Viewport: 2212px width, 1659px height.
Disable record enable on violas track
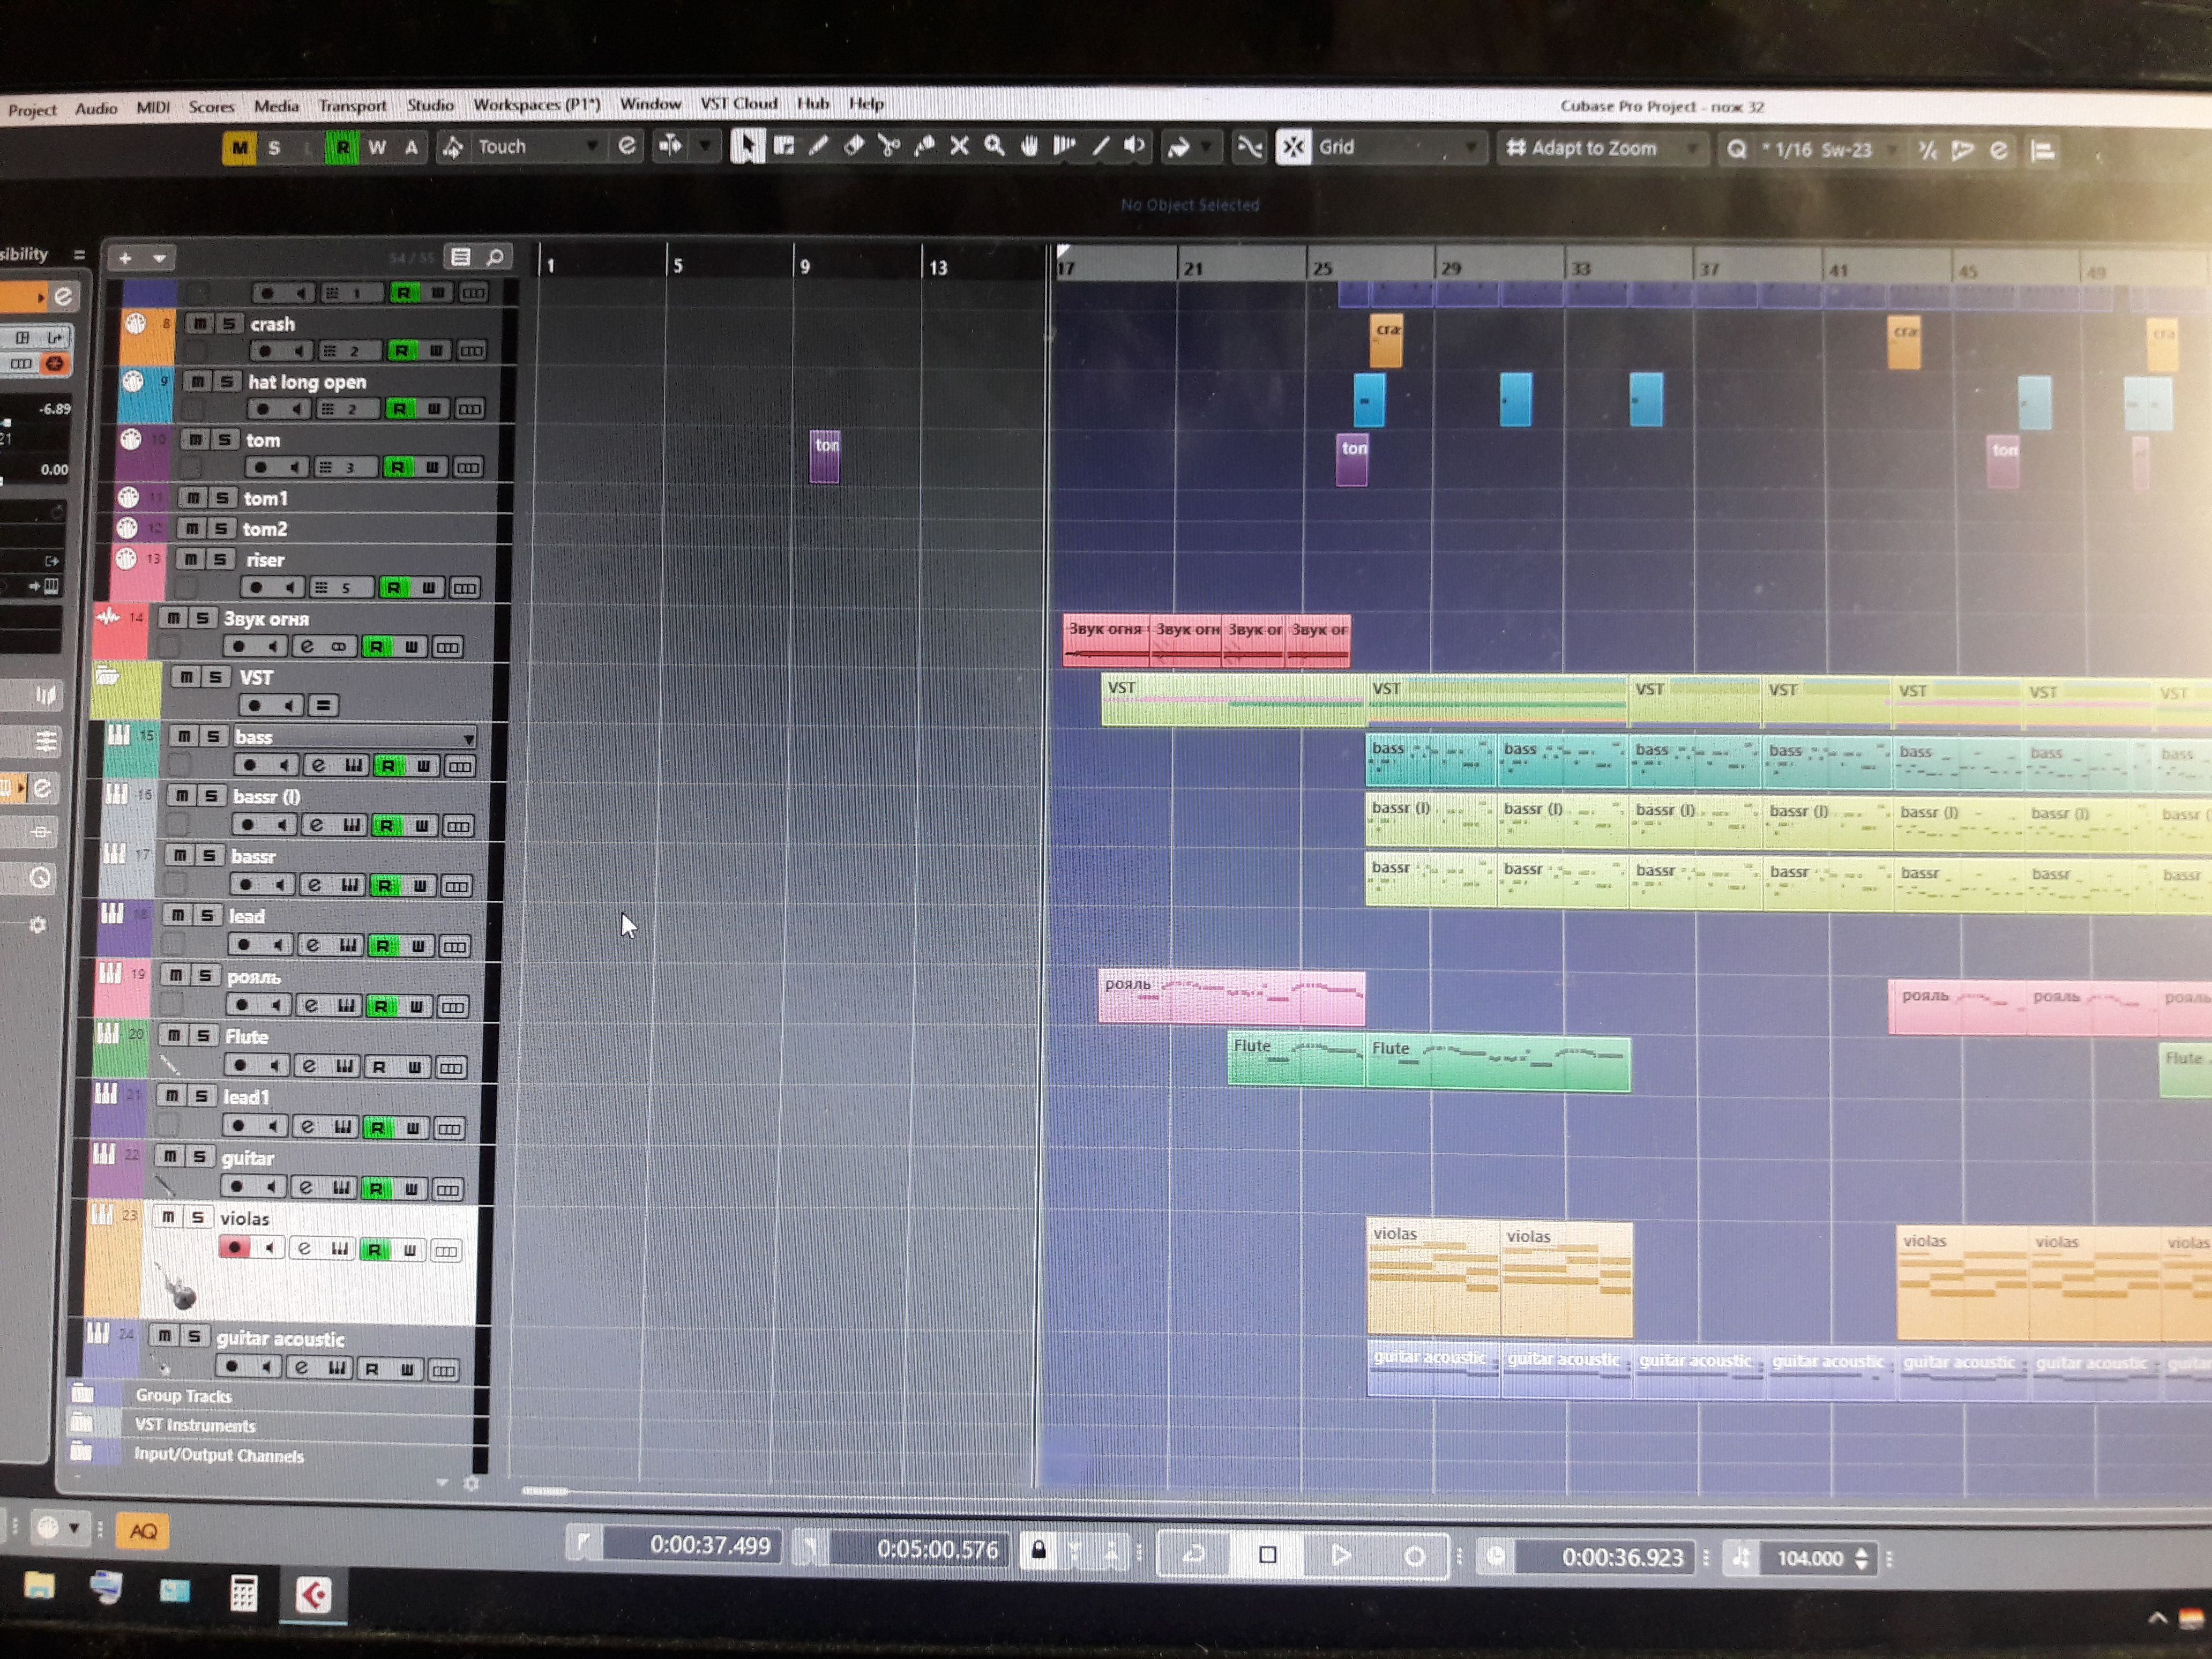coord(235,1248)
